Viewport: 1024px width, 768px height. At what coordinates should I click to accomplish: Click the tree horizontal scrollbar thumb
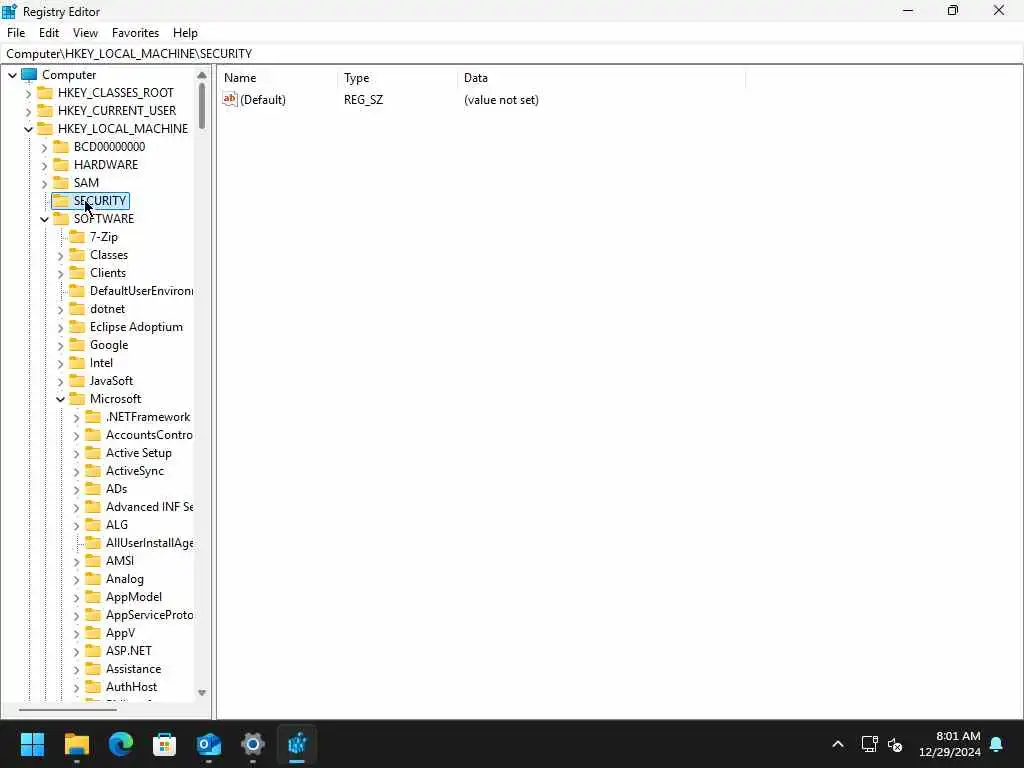[67, 709]
